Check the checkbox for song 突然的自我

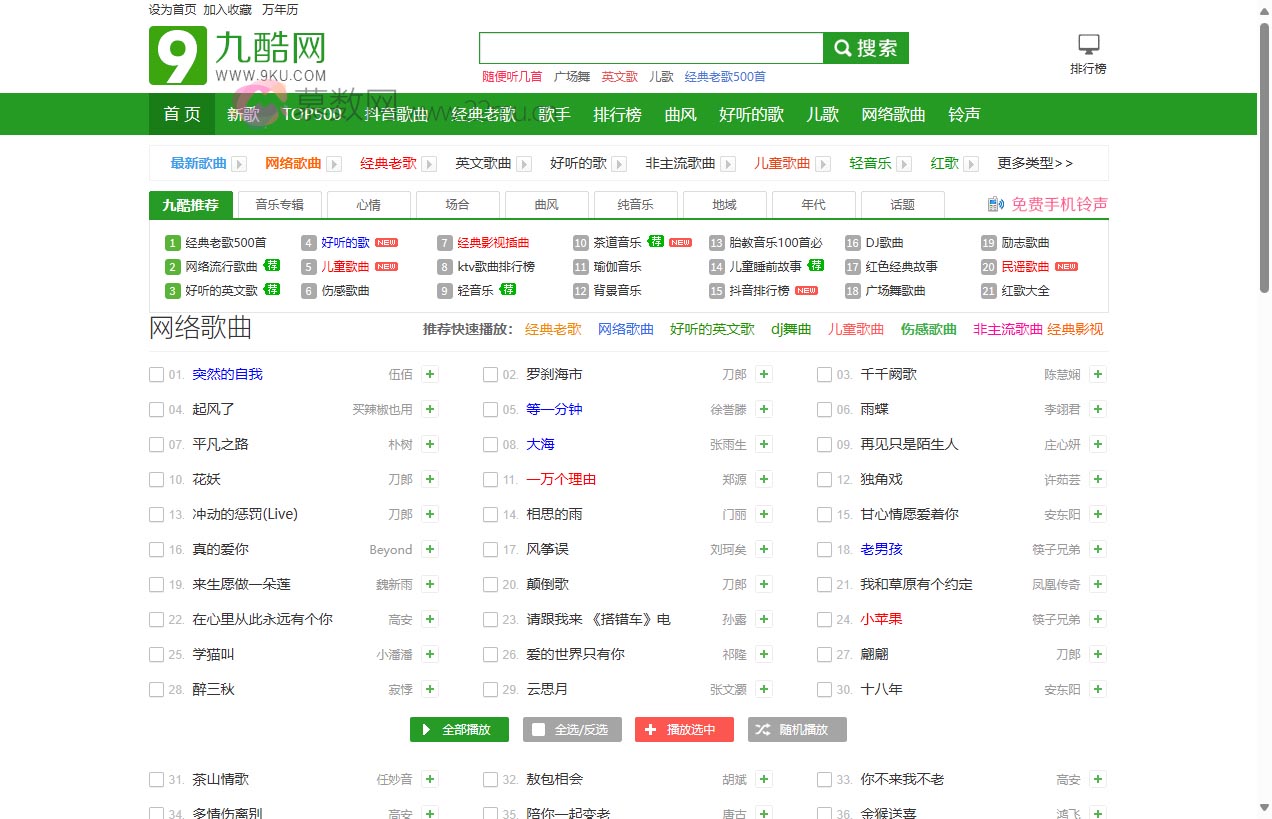coord(156,374)
